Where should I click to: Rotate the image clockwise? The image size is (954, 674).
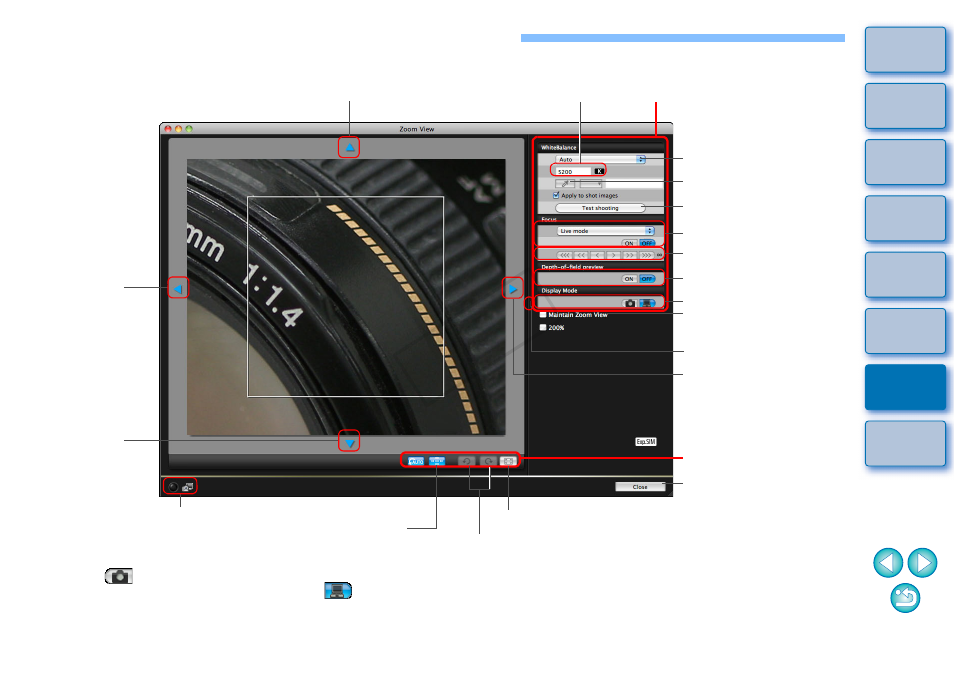[x=488, y=461]
